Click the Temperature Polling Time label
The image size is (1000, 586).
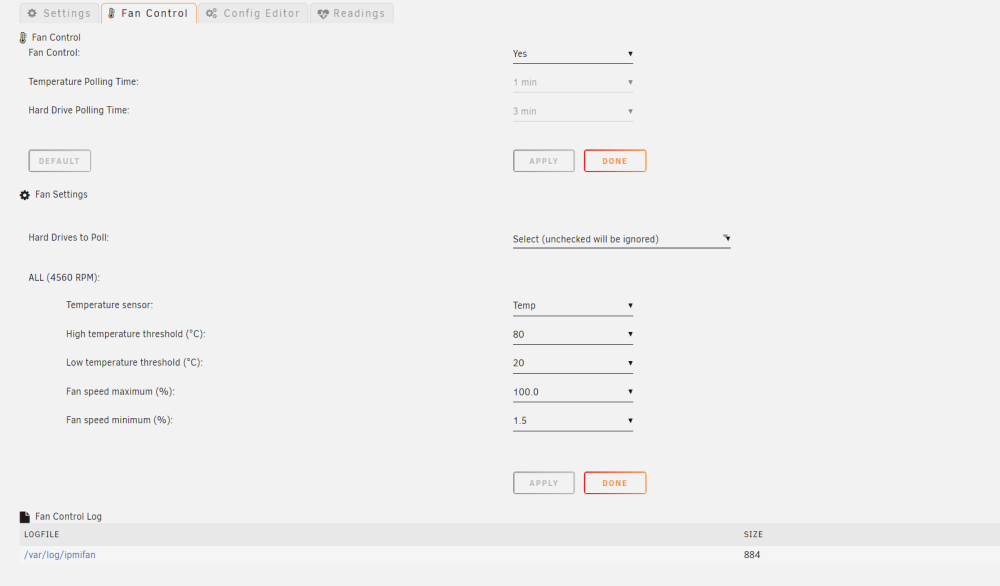pos(83,82)
